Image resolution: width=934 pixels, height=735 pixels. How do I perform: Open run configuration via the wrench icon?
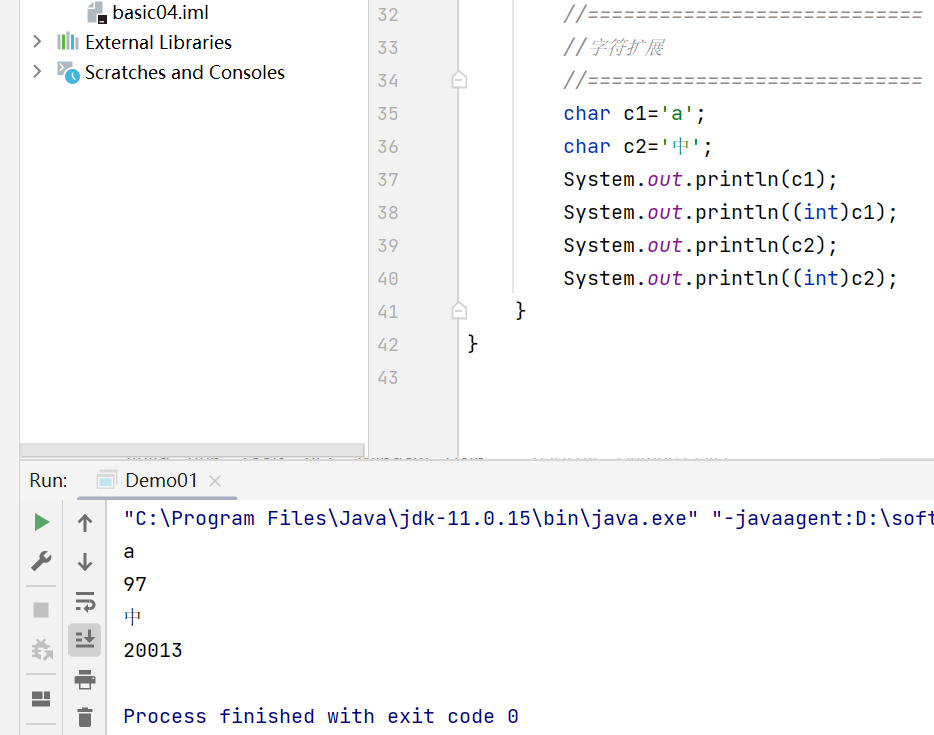pos(41,561)
